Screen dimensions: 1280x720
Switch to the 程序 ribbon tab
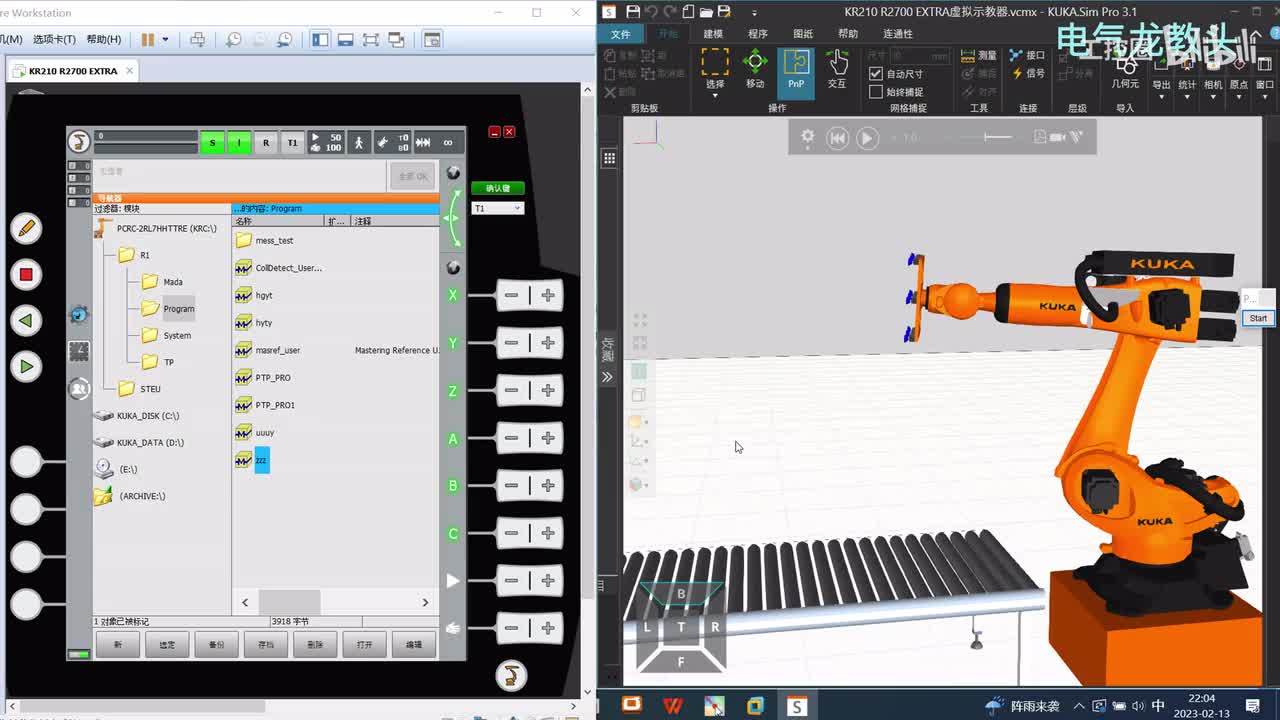[758, 34]
